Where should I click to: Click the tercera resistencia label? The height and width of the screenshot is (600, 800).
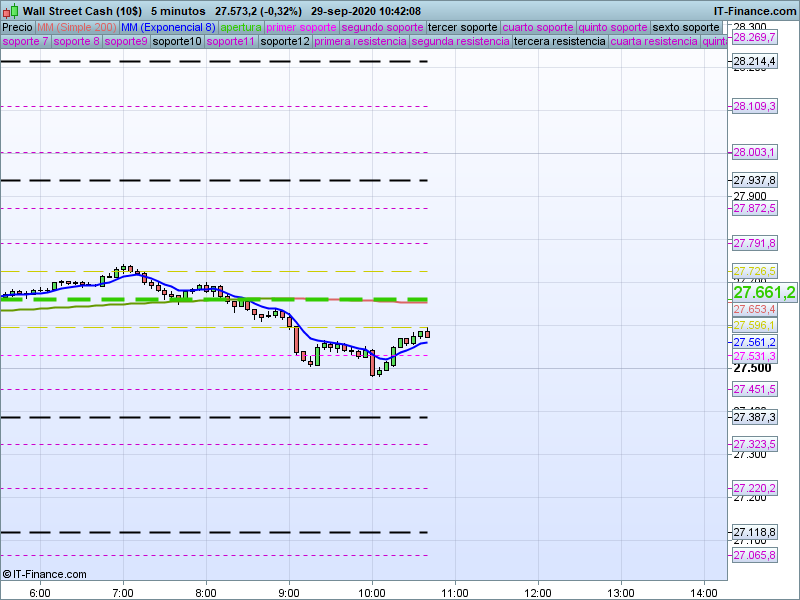tap(559, 41)
